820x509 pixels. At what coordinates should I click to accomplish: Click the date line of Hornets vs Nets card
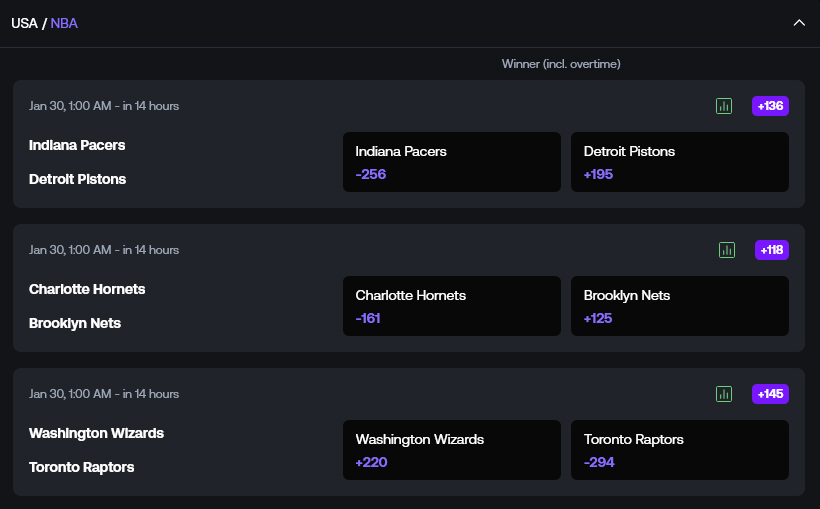(x=104, y=250)
